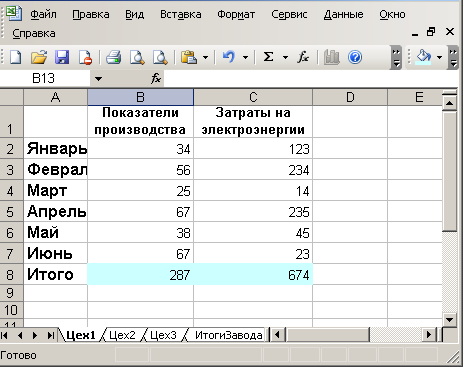
Task: Switch to the Цех3 sheet tab
Action: 163,335
